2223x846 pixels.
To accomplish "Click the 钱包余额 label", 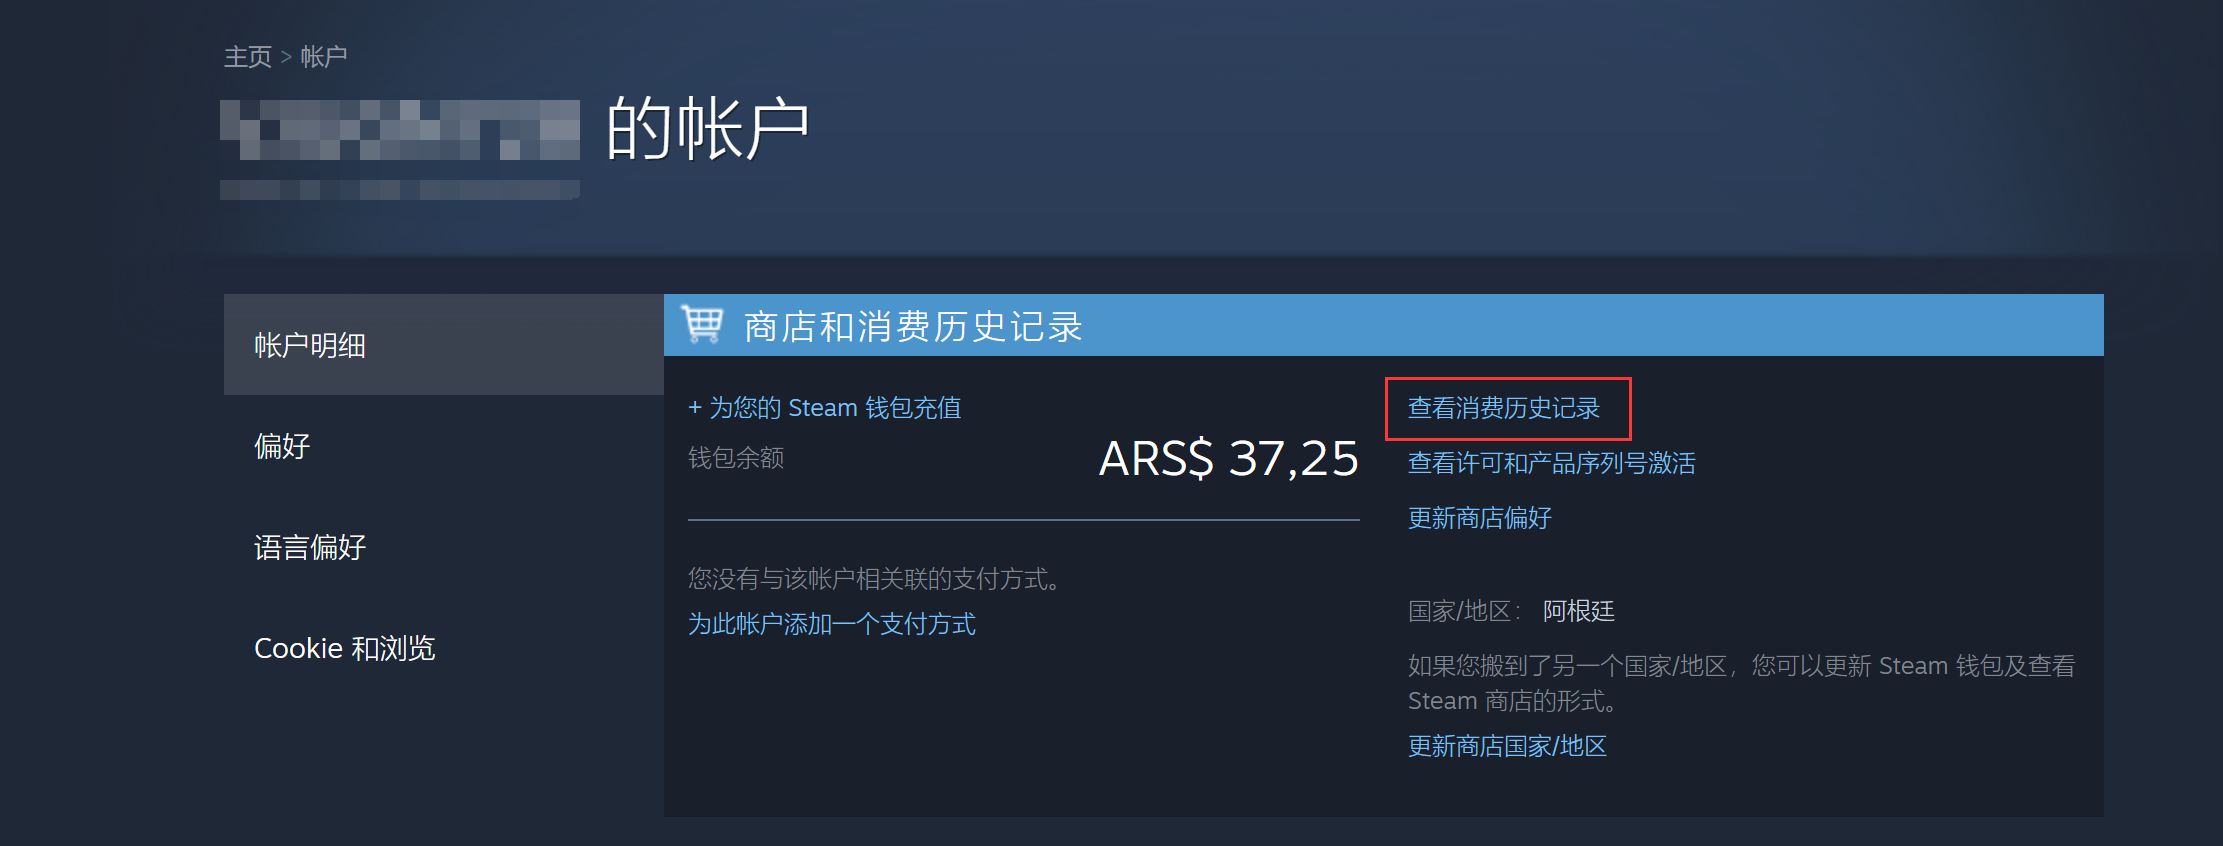I will tap(736, 458).
